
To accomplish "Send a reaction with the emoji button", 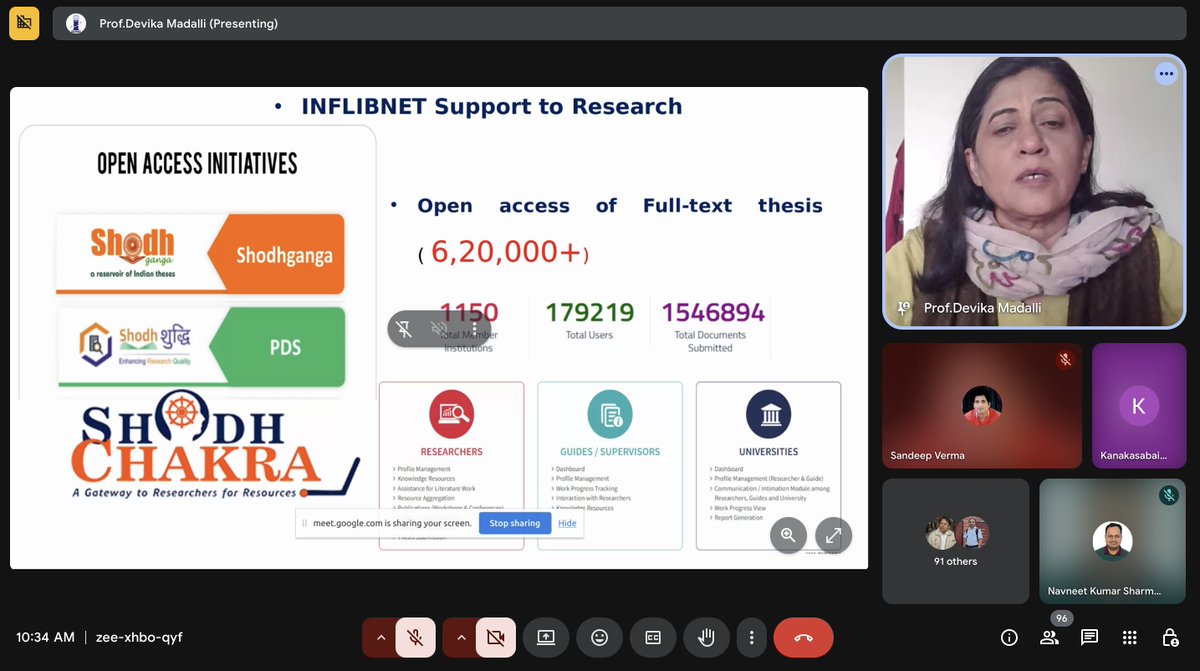I will [x=599, y=637].
